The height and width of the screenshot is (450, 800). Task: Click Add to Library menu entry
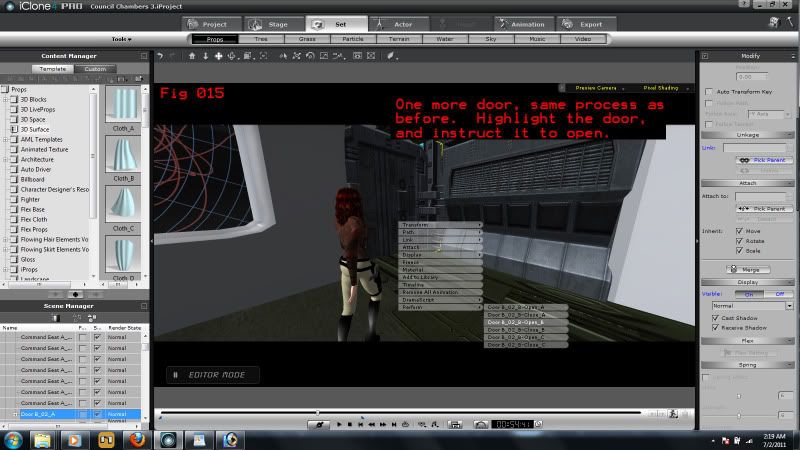(x=440, y=277)
